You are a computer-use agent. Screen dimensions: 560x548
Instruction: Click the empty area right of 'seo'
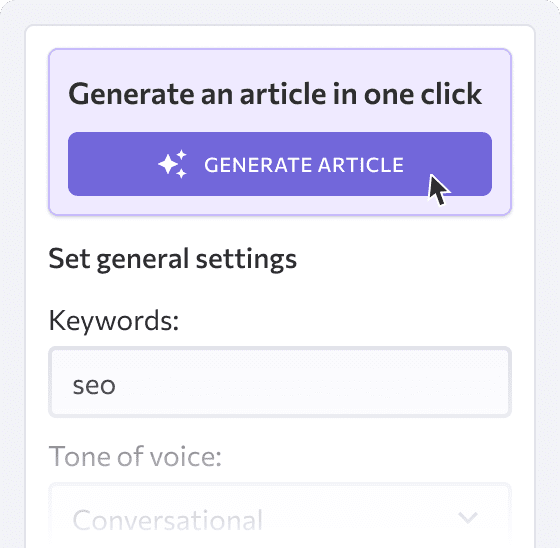click(311, 382)
